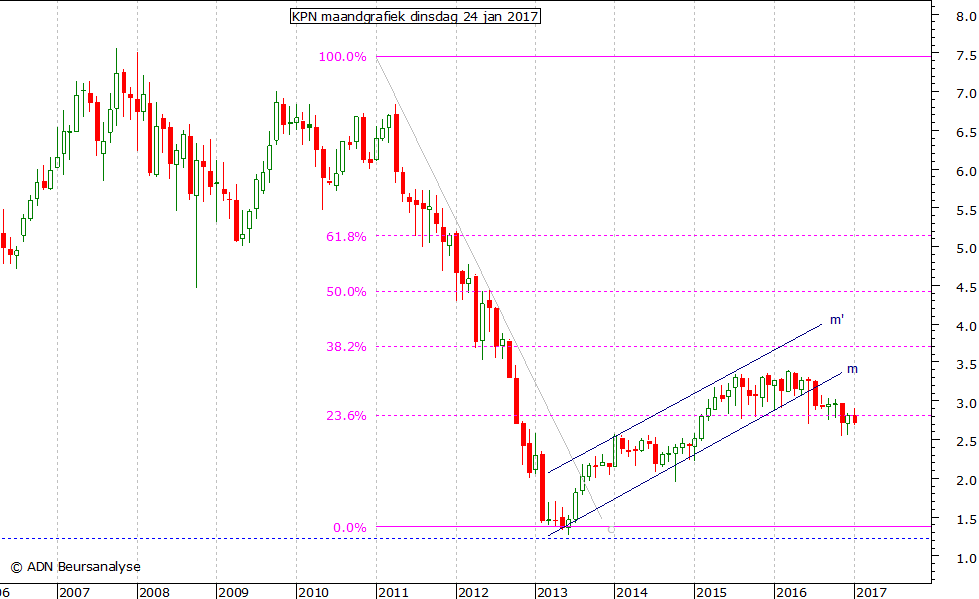Click the 2017 year label on time axis

point(872,592)
